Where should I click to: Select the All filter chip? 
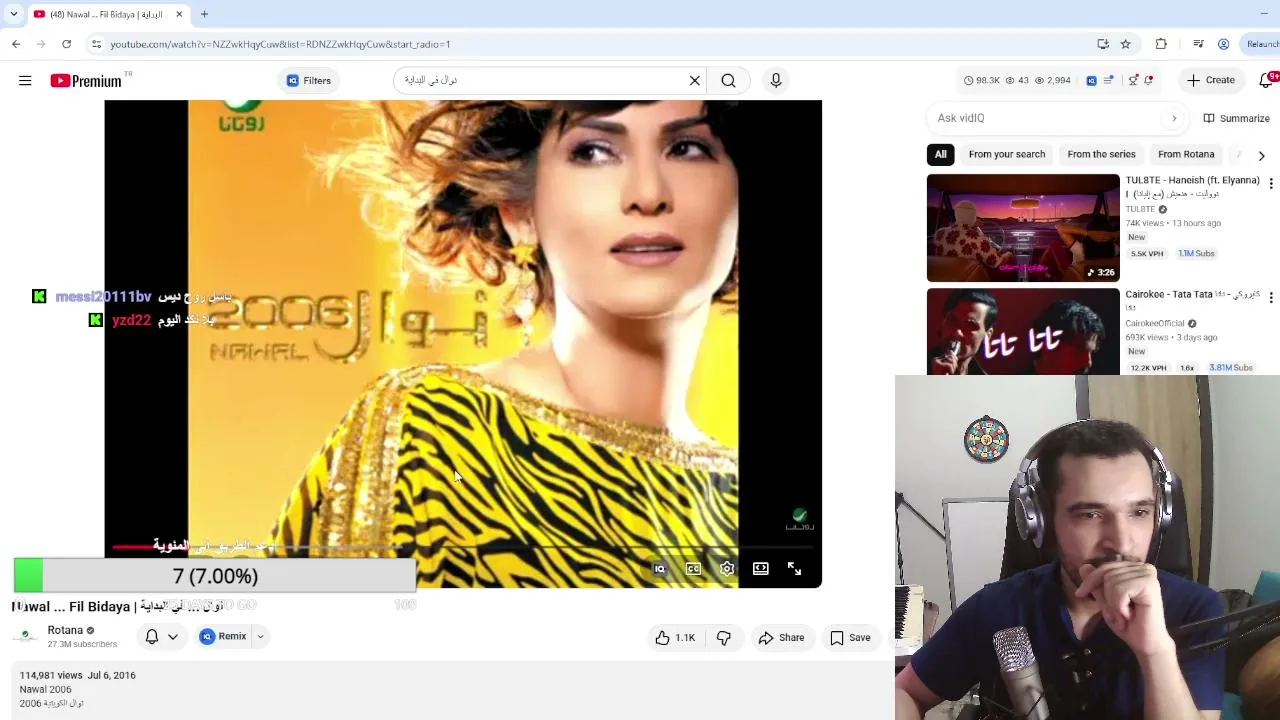coord(940,154)
